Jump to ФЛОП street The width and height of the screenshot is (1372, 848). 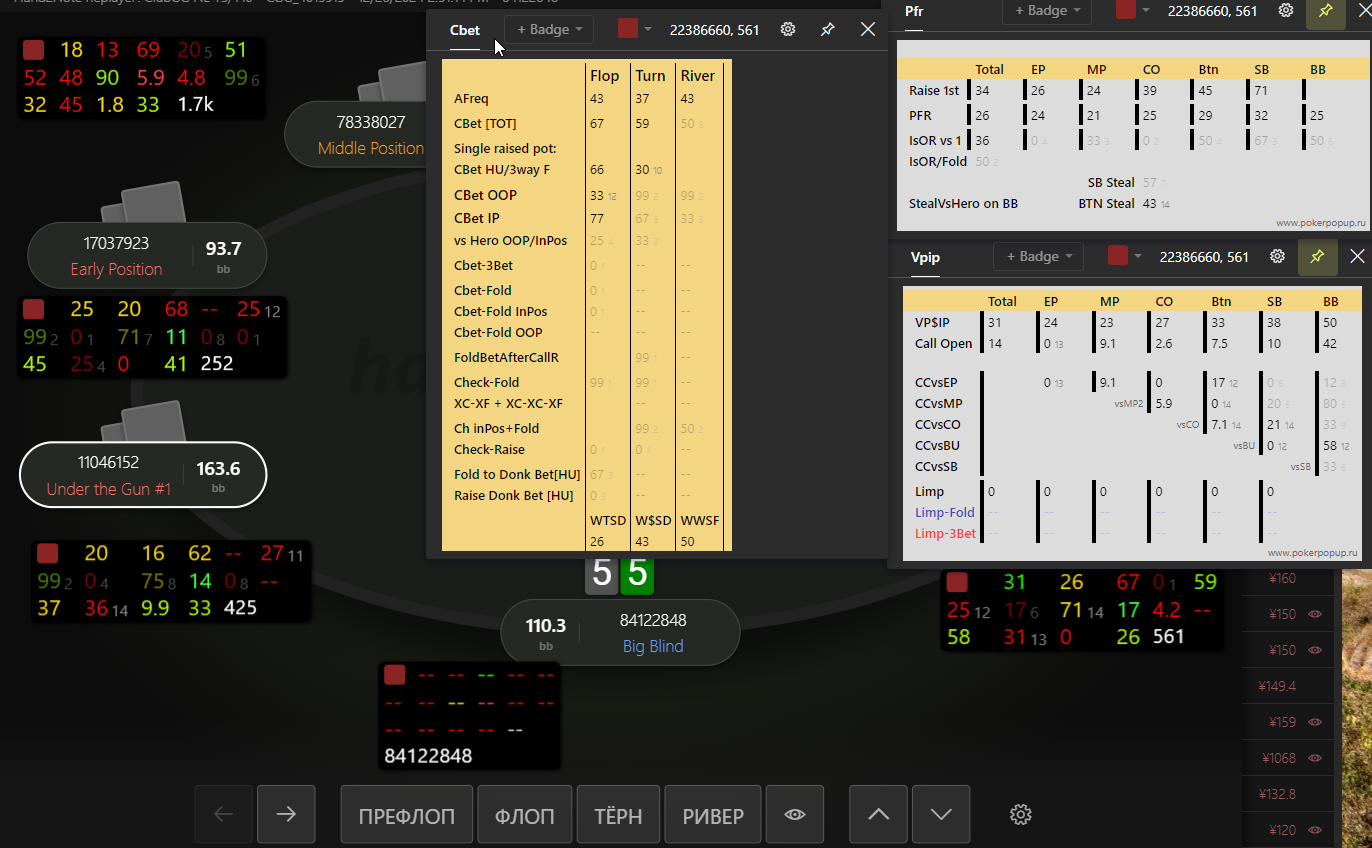click(x=525, y=816)
